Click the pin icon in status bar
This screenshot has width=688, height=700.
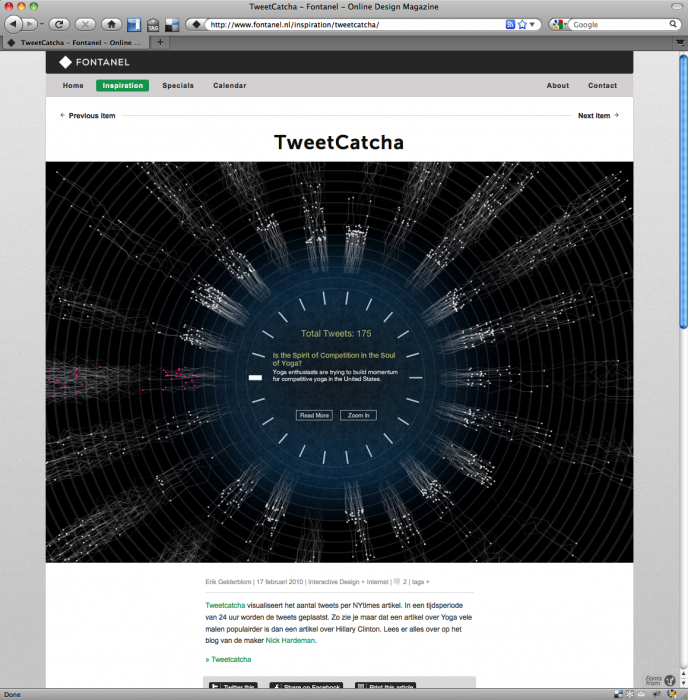click(657, 694)
